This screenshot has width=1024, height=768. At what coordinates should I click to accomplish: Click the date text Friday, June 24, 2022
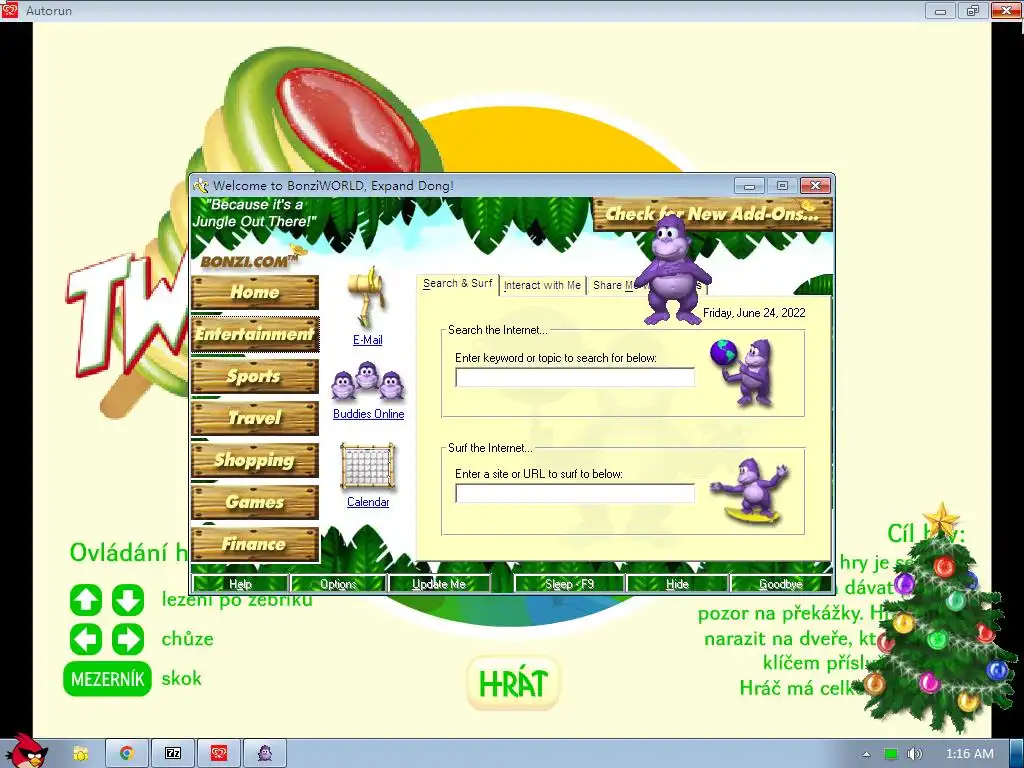[754, 313]
